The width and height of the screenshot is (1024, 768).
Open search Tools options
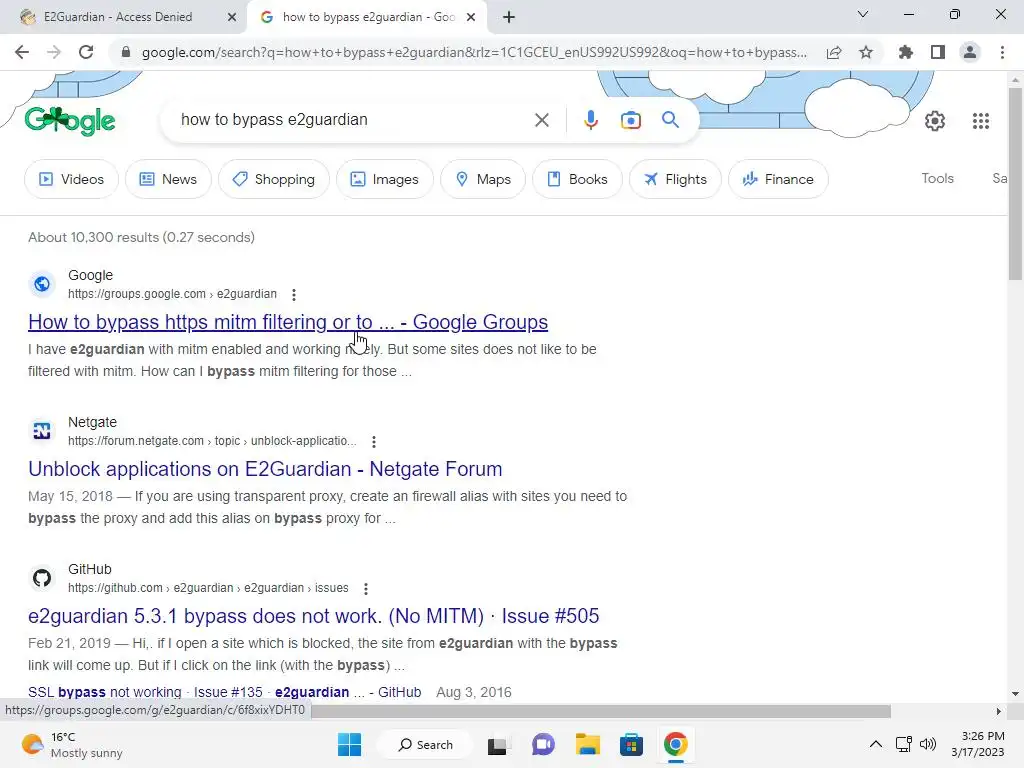pyautogui.click(x=937, y=178)
